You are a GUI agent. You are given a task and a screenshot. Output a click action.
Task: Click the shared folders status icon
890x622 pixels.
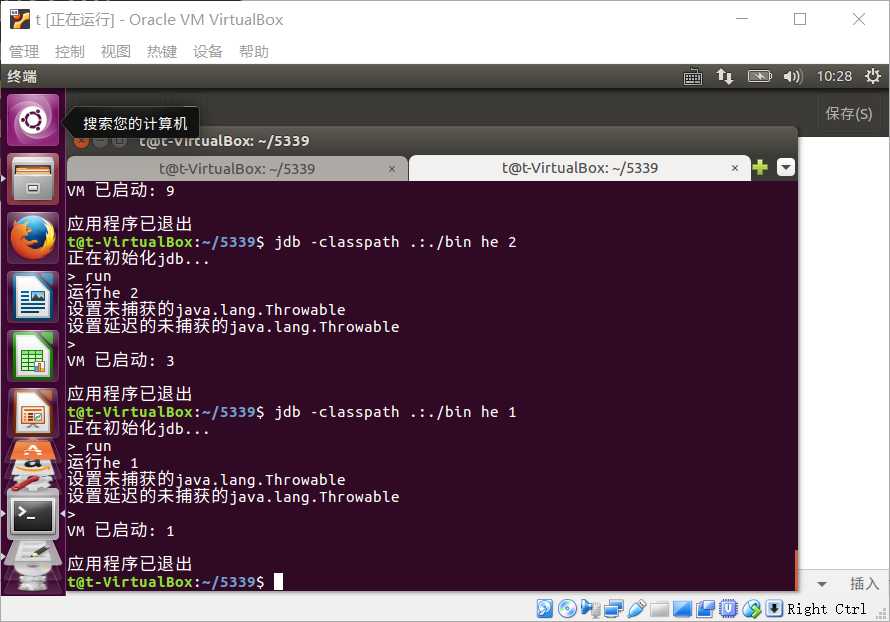660,610
